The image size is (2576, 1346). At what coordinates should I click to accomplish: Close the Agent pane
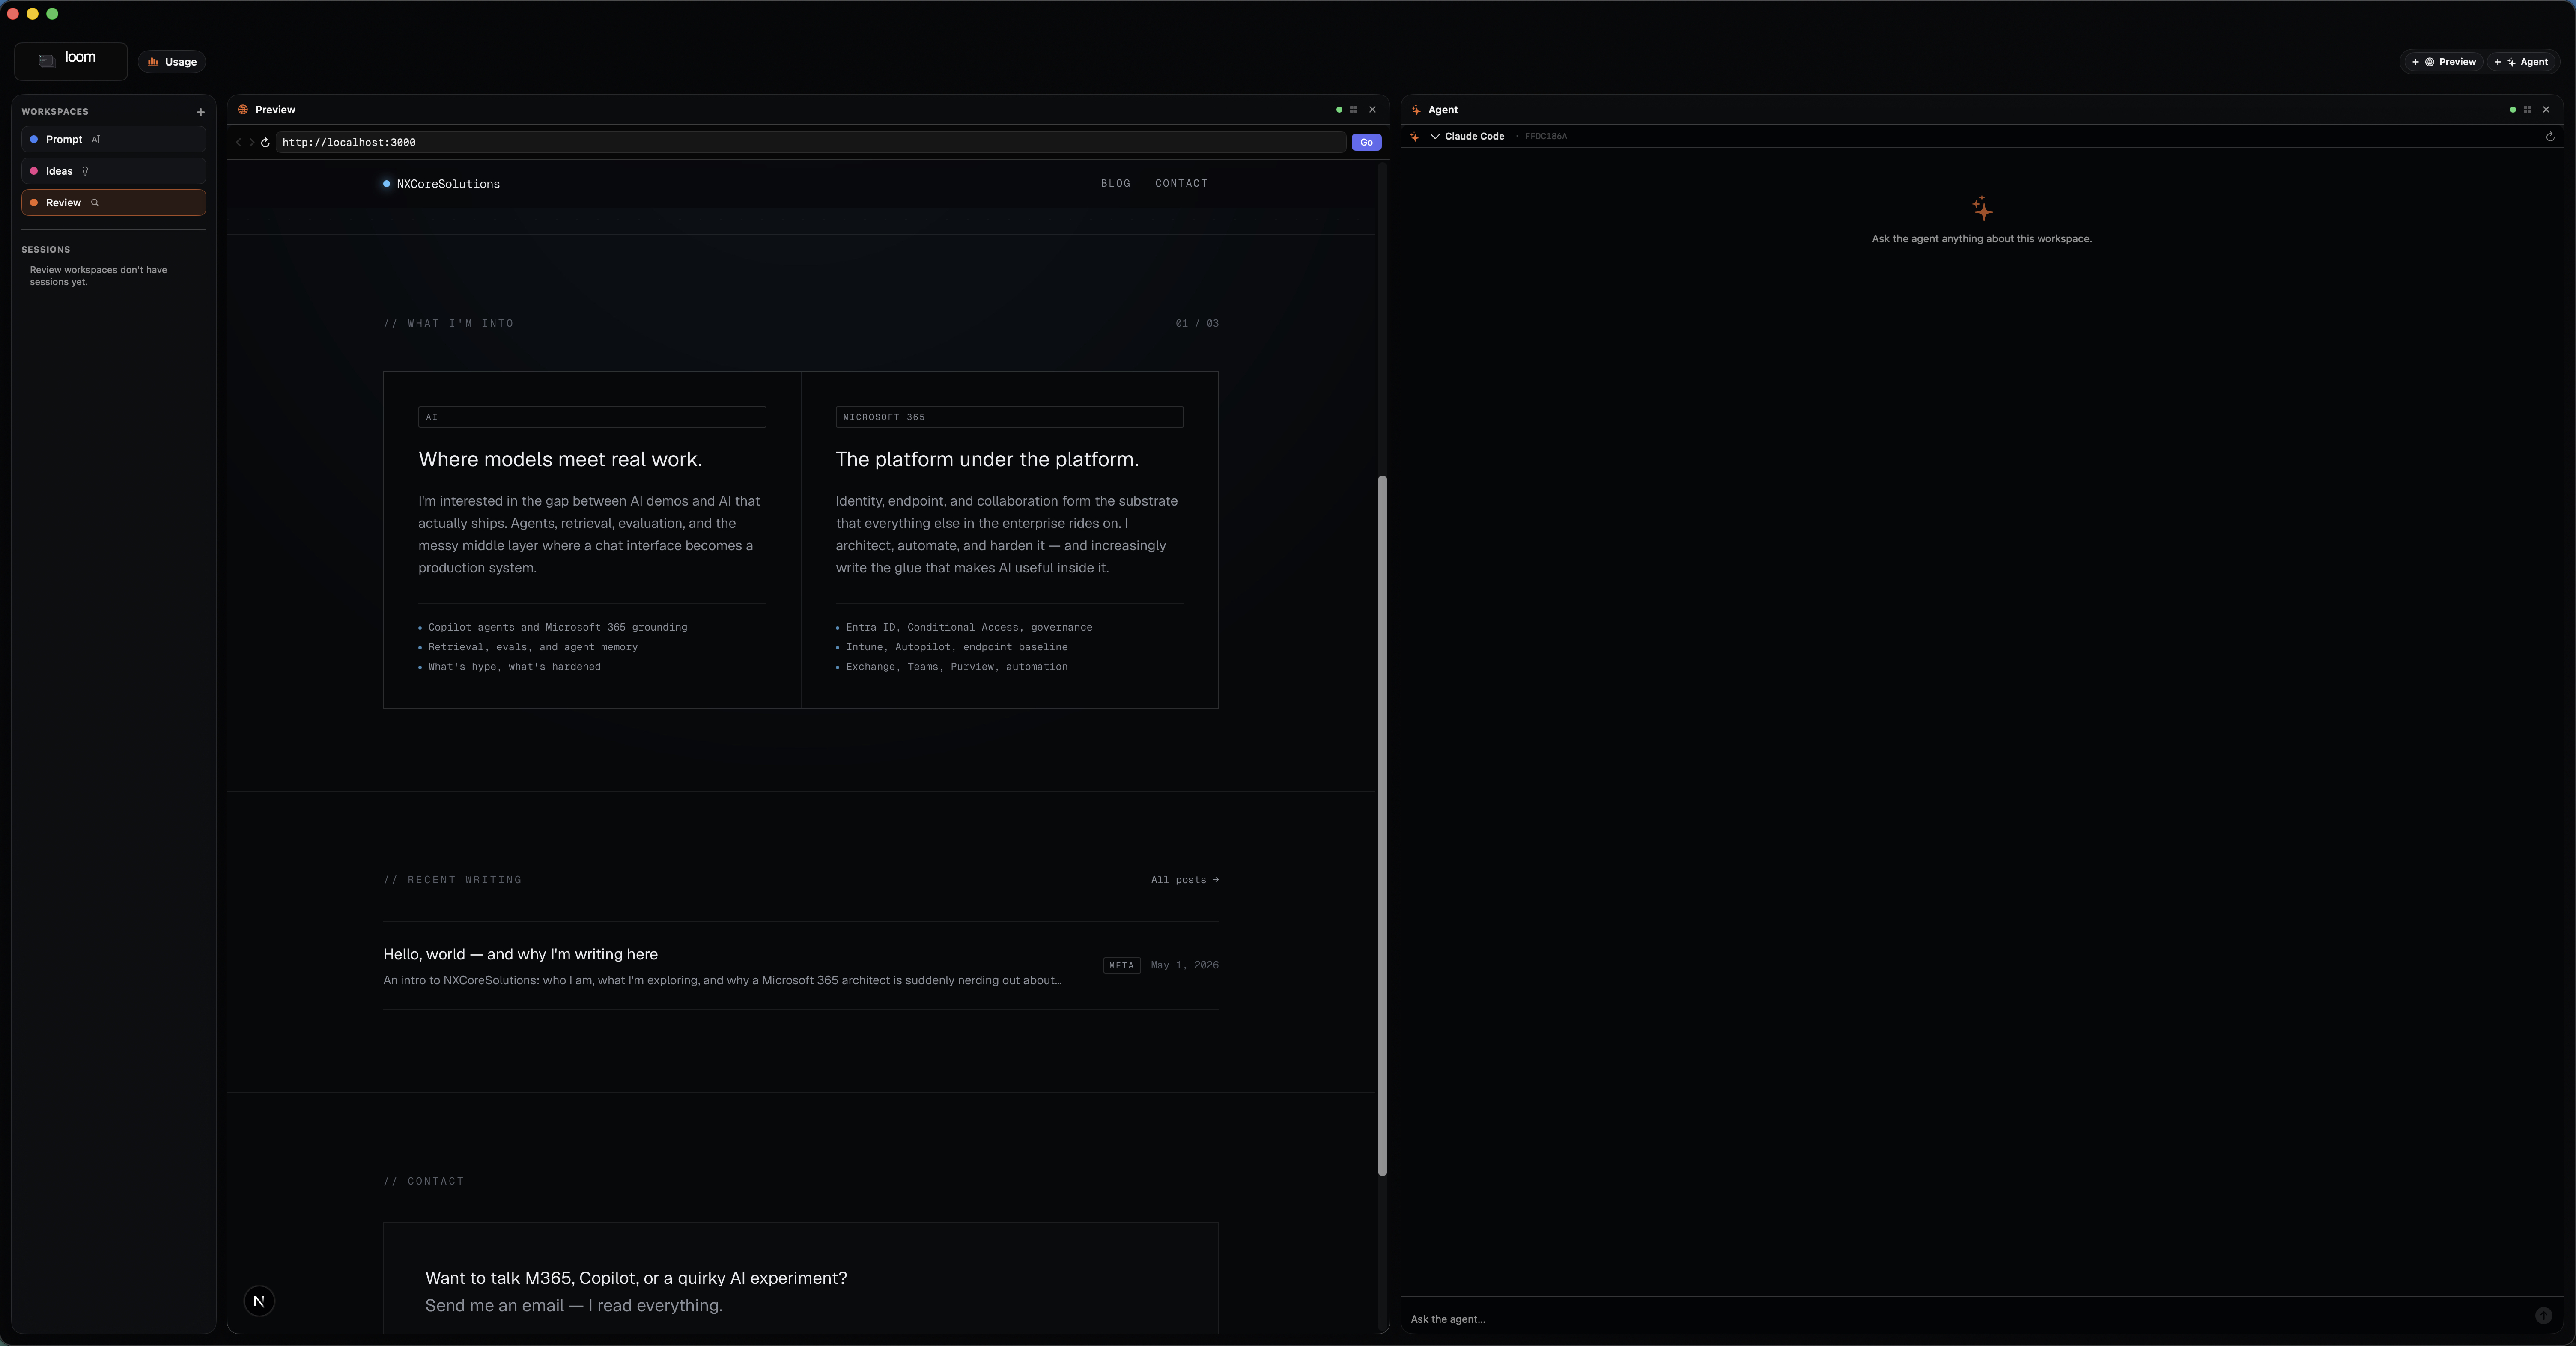coord(2546,110)
